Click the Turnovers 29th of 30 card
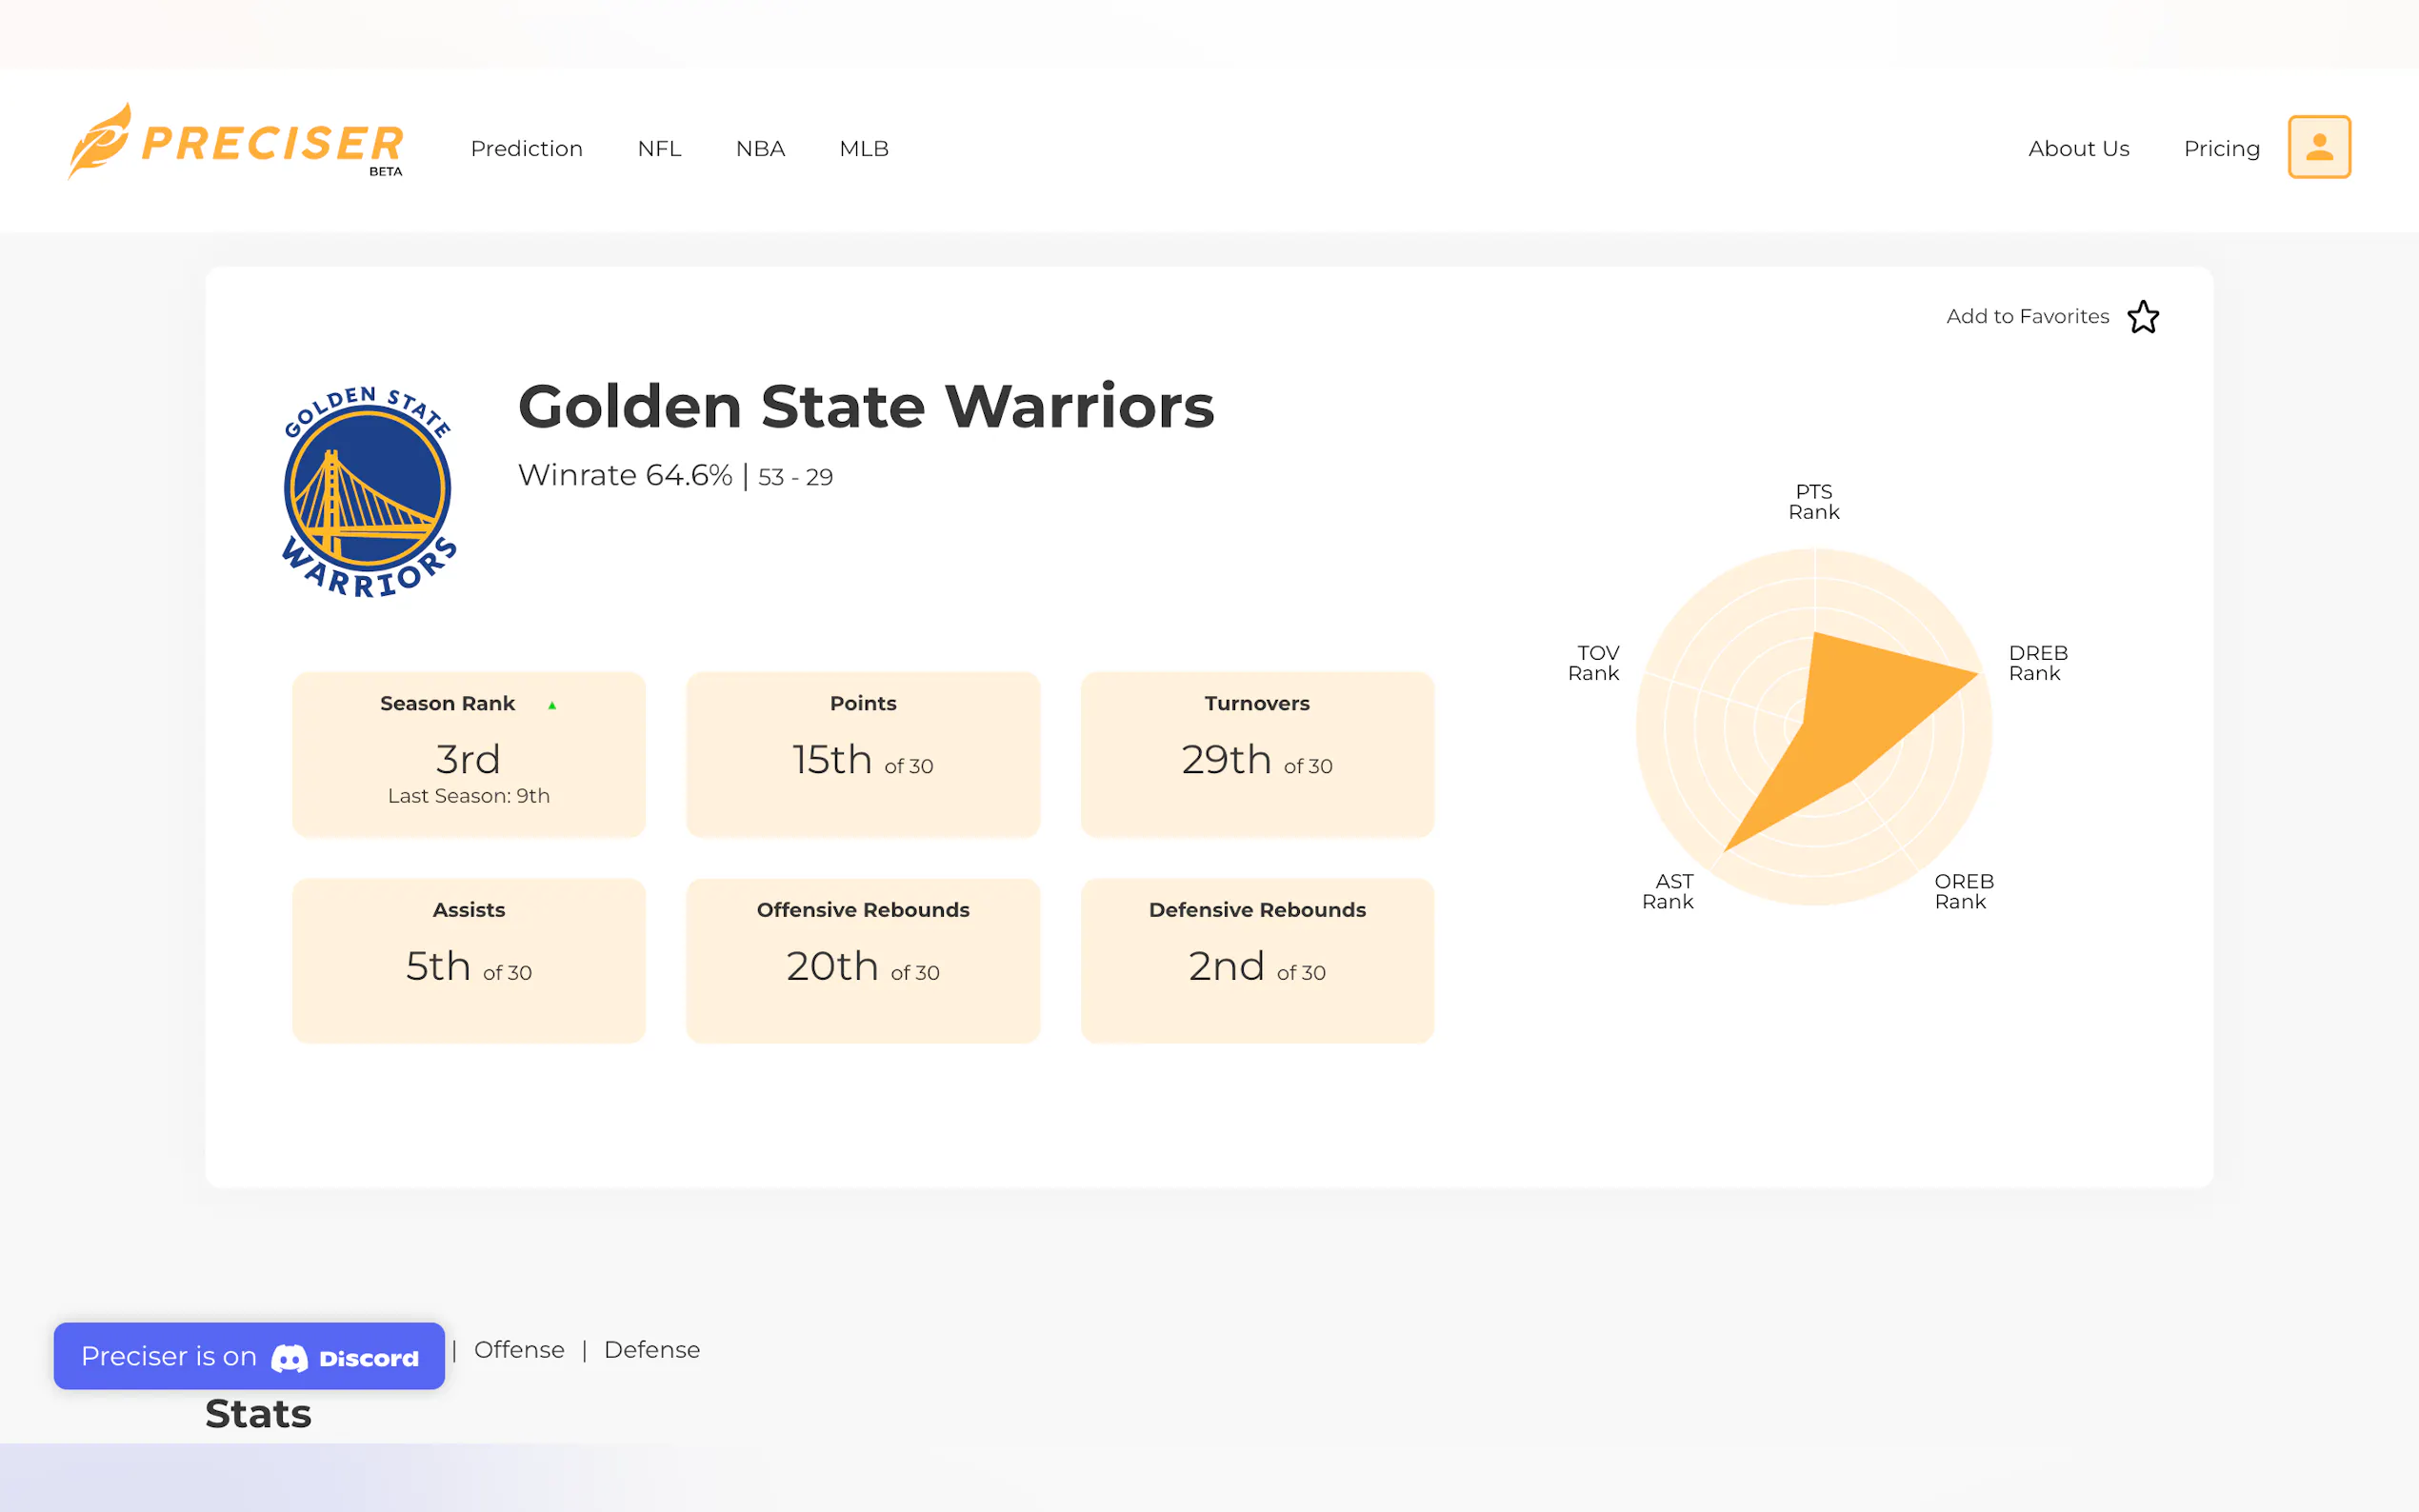 [x=1257, y=755]
